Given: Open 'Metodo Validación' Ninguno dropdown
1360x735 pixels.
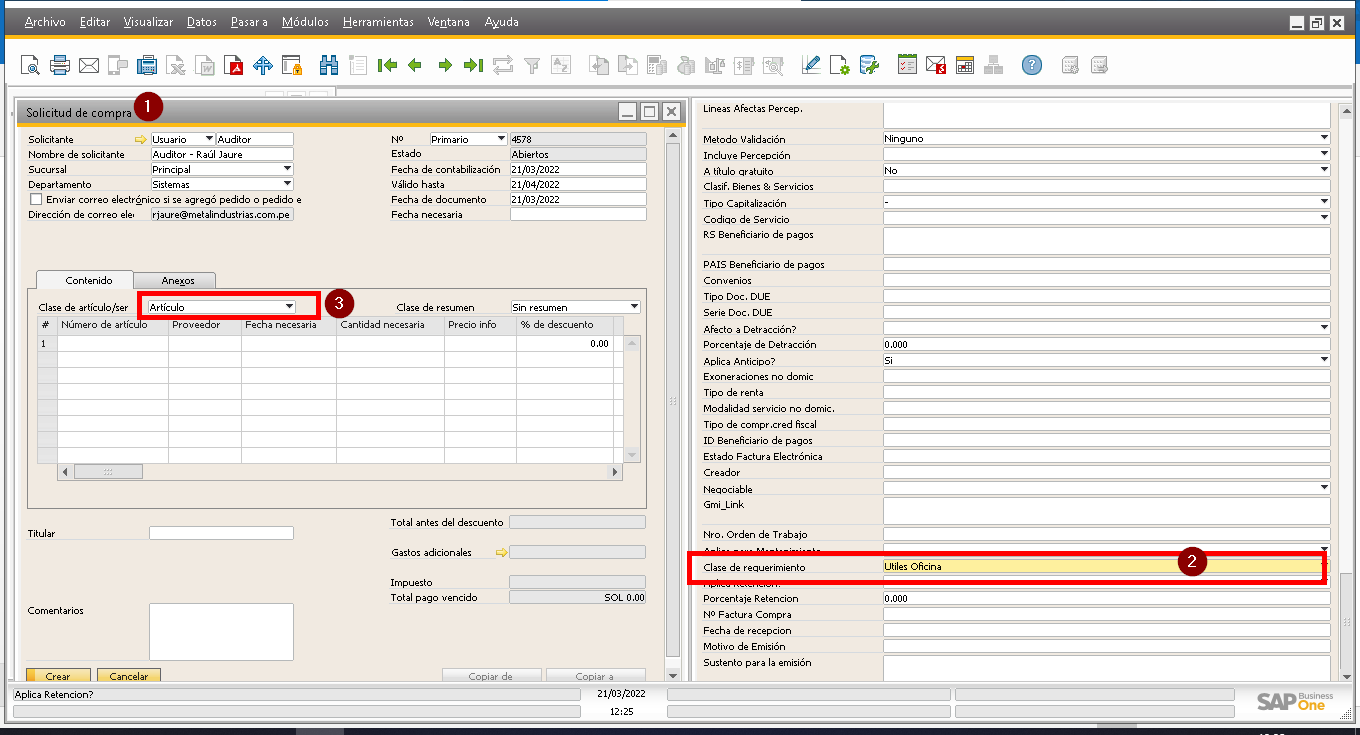Looking at the screenshot, I should click(x=1324, y=138).
